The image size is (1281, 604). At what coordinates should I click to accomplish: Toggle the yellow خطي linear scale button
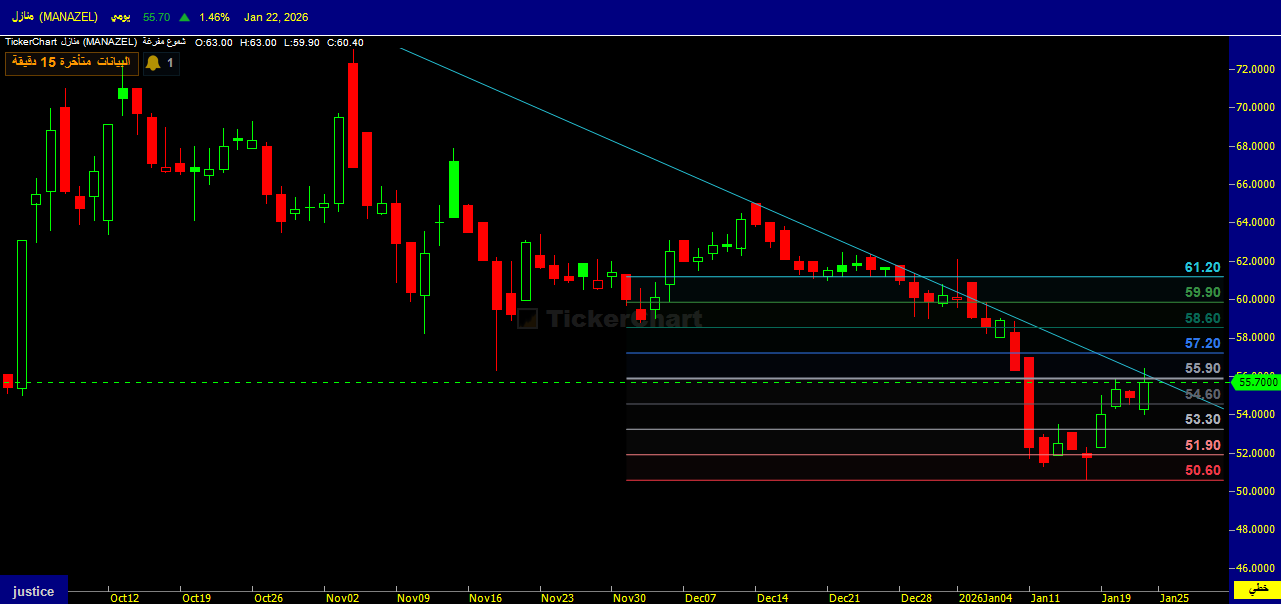(1257, 591)
